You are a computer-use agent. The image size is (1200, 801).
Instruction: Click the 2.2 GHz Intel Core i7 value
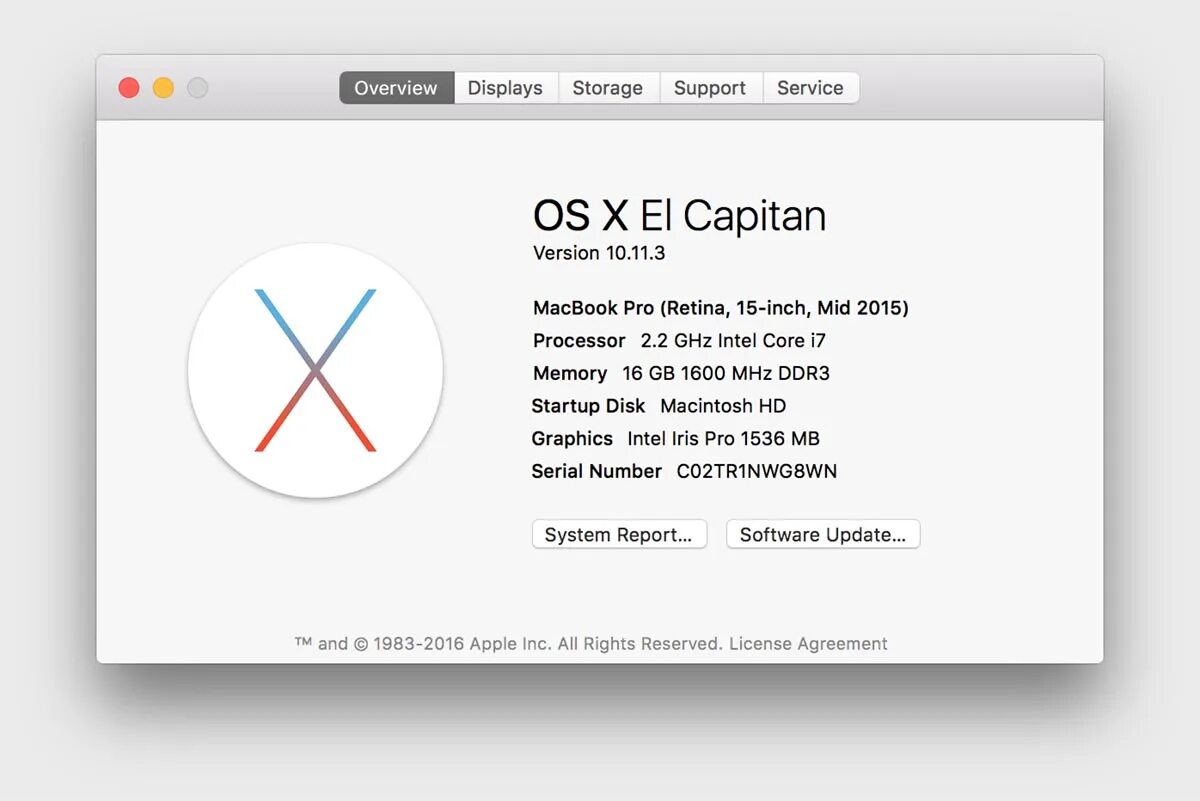[733, 341]
